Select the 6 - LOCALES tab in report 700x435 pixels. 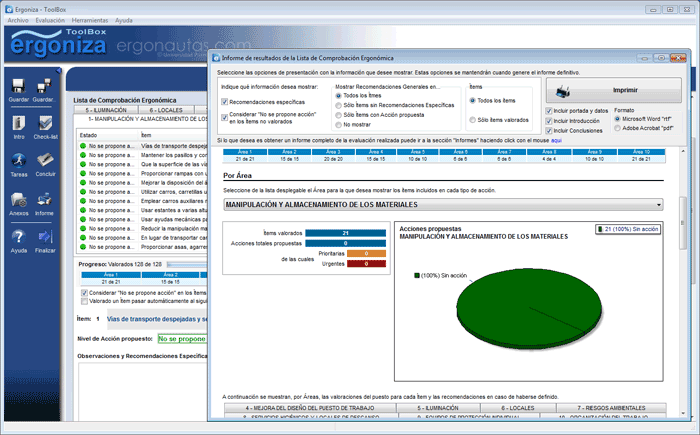[x=518, y=408]
